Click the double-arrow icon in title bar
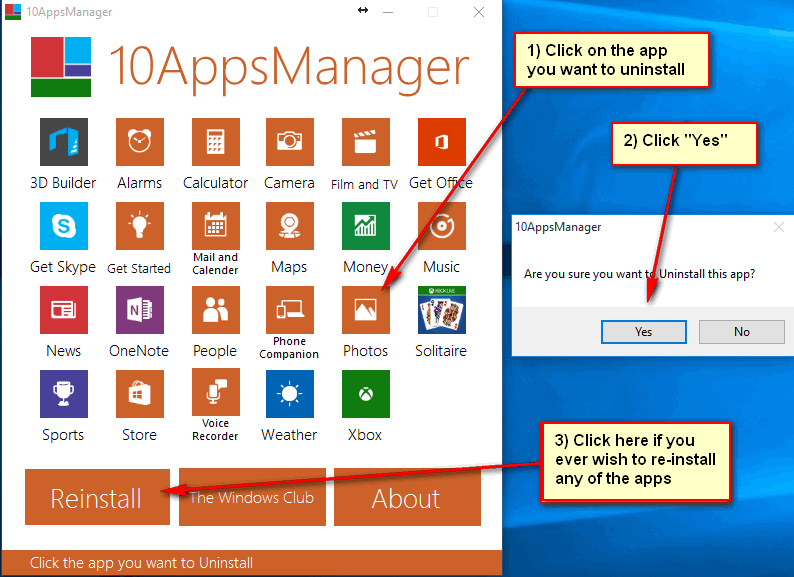 click(x=363, y=10)
